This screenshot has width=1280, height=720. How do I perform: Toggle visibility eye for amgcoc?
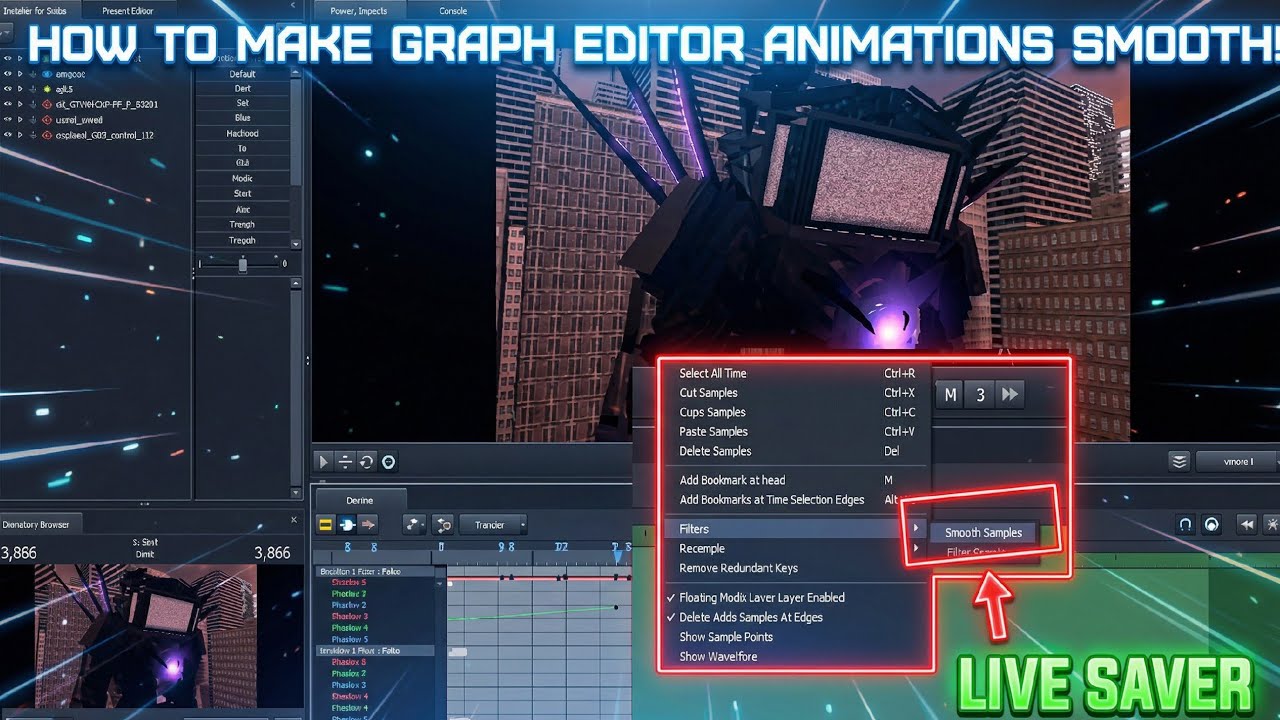[7, 74]
